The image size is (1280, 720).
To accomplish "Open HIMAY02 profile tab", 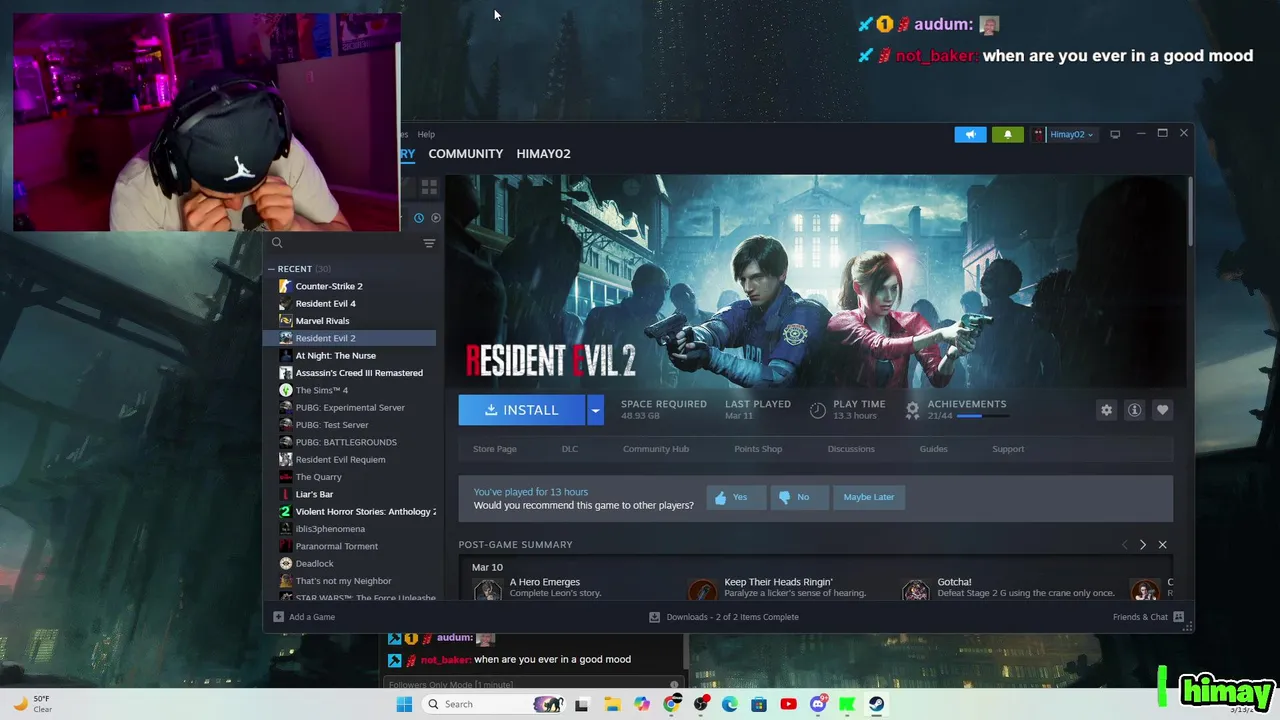I will (x=543, y=154).
